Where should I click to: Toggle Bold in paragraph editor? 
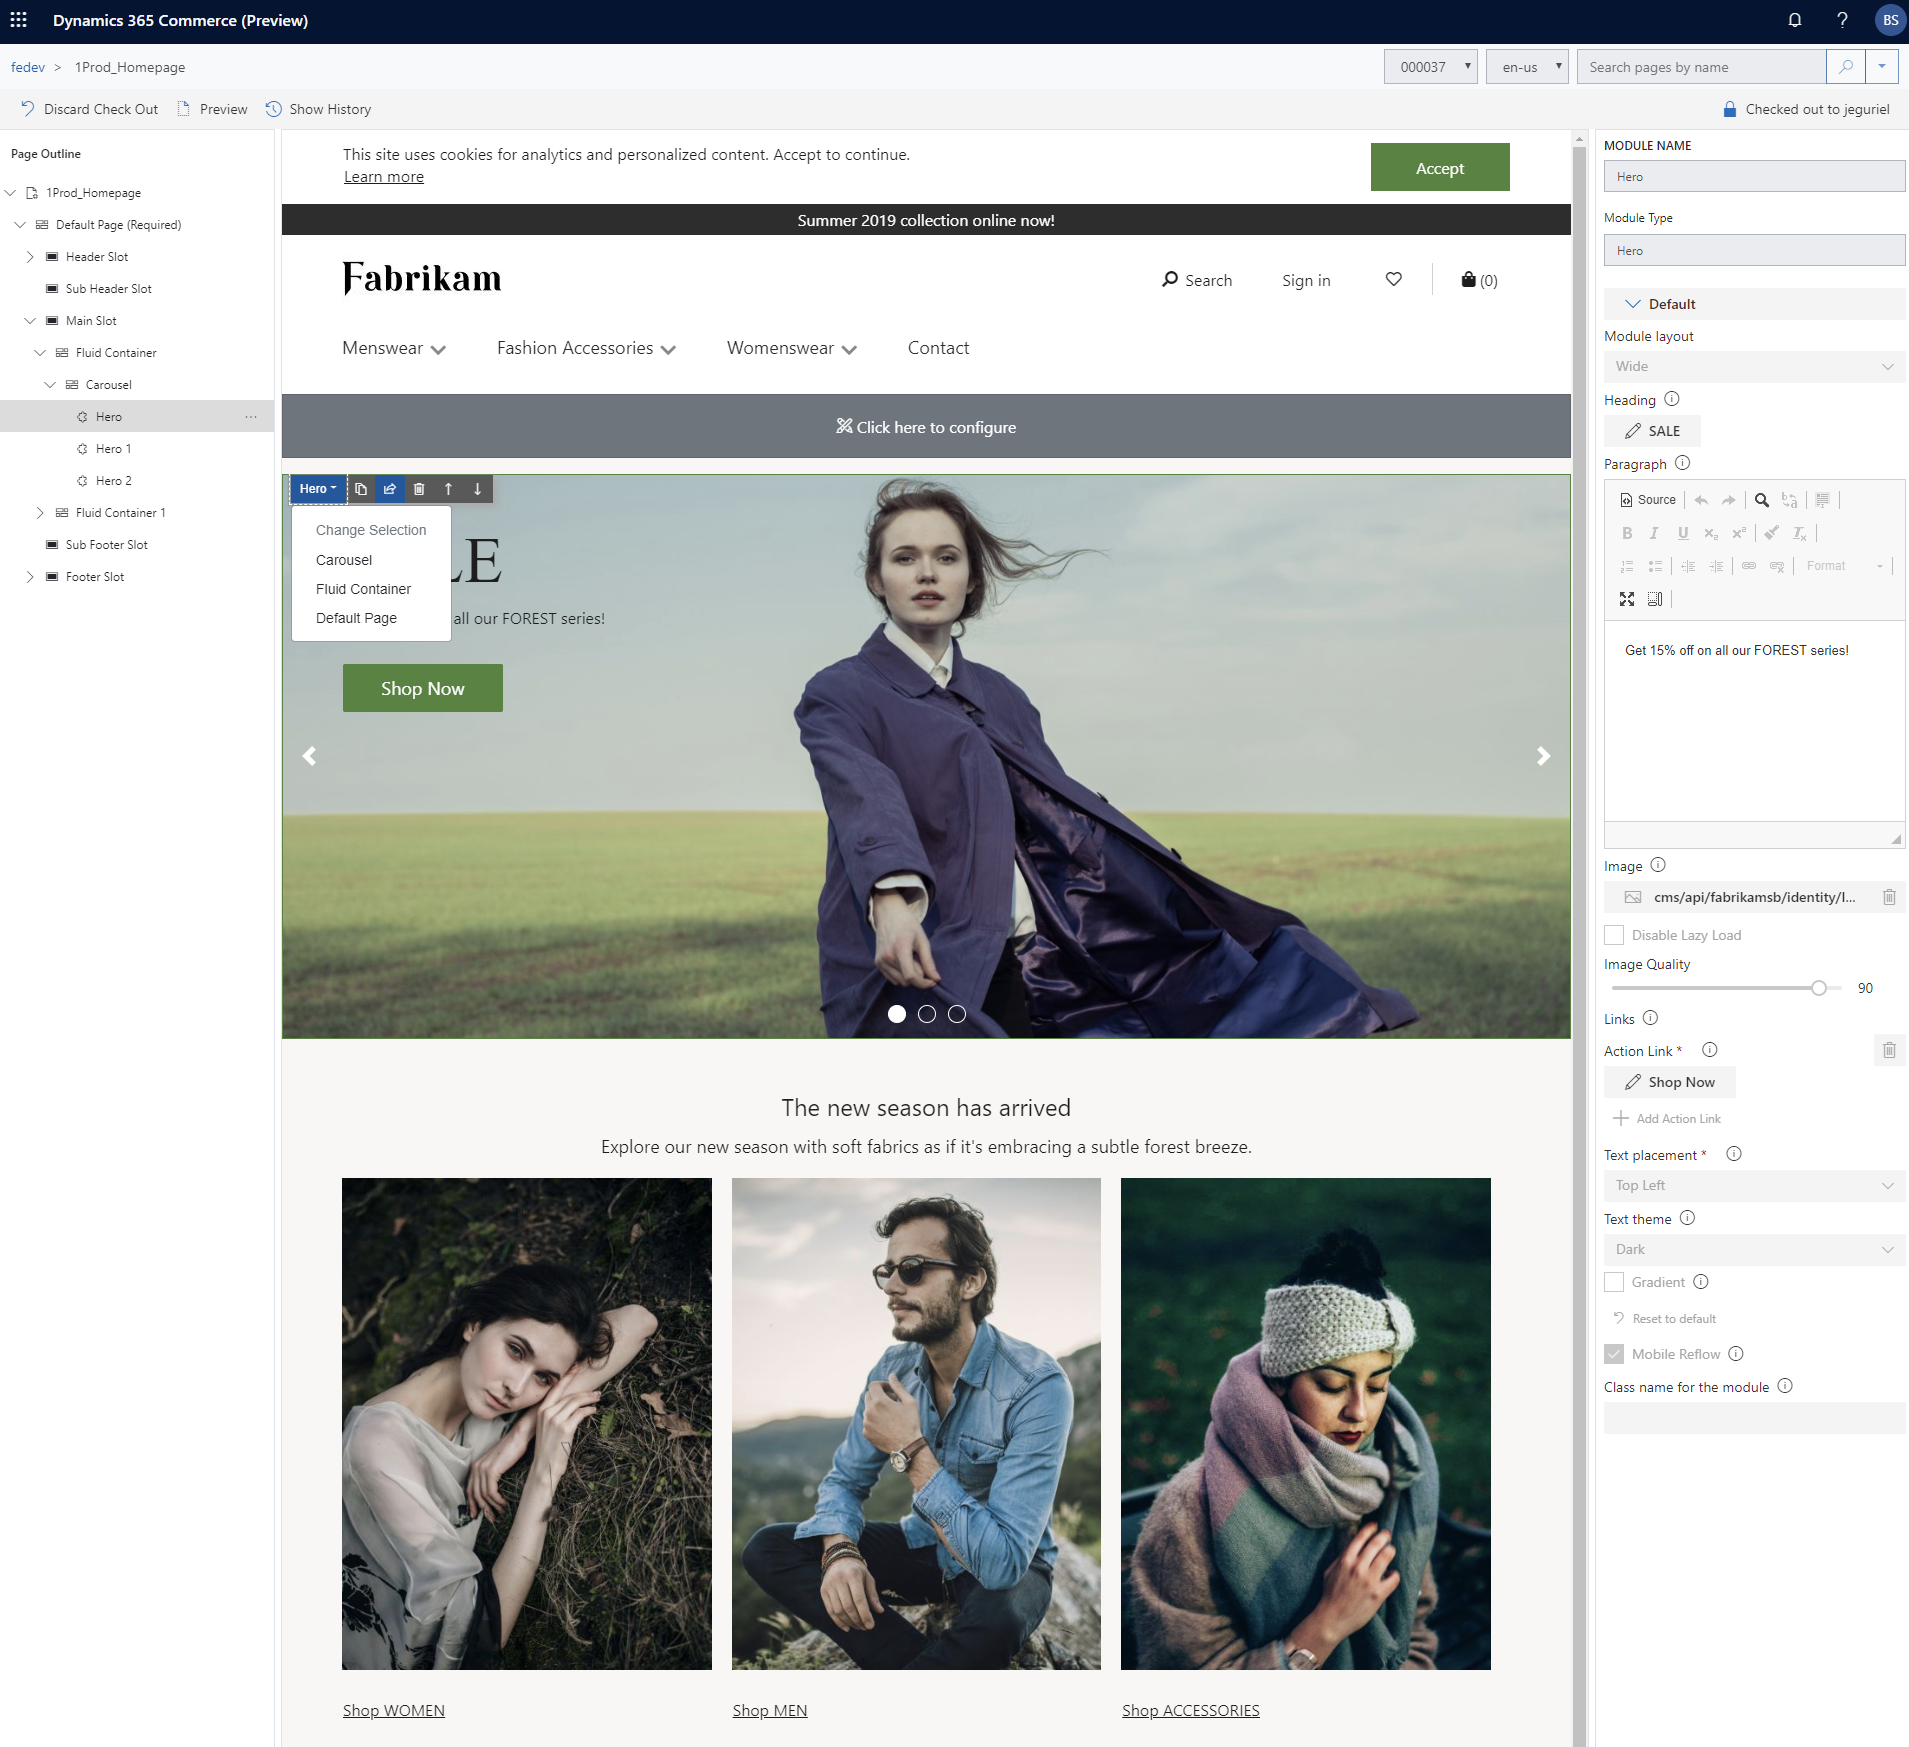click(1627, 533)
